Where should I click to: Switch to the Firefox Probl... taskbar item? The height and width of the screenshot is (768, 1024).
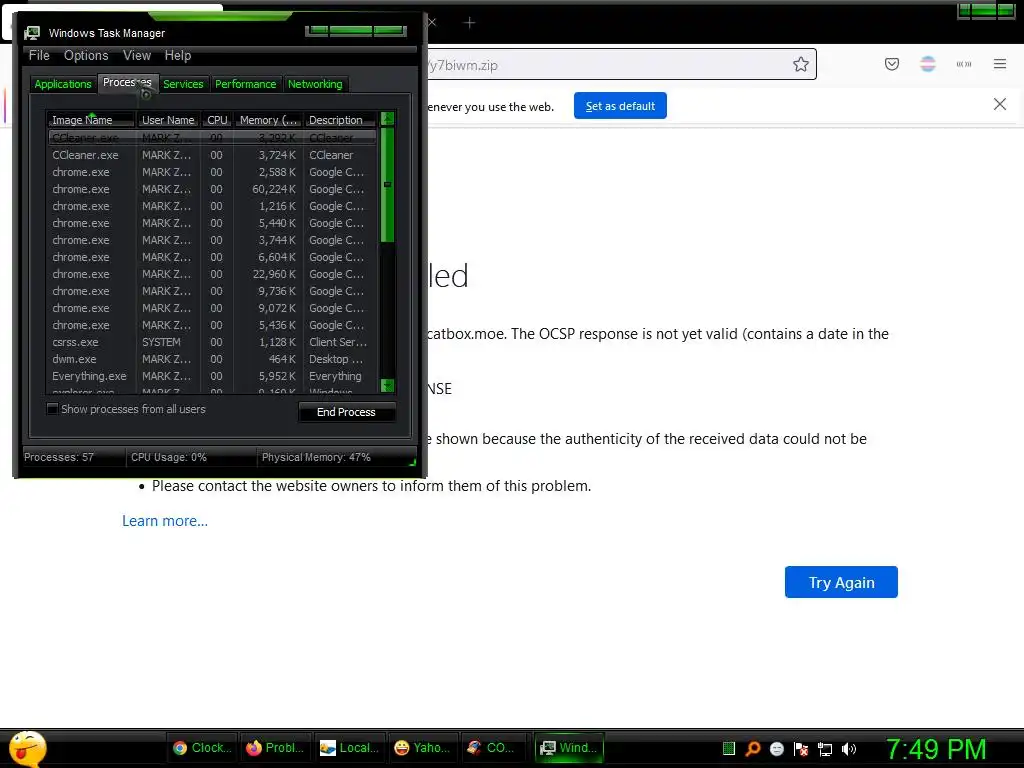pyautogui.click(x=275, y=748)
